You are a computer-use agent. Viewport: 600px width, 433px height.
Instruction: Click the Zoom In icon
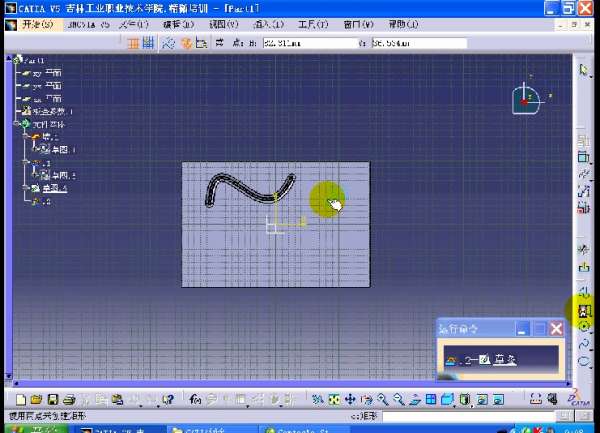click(x=383, y=400)
